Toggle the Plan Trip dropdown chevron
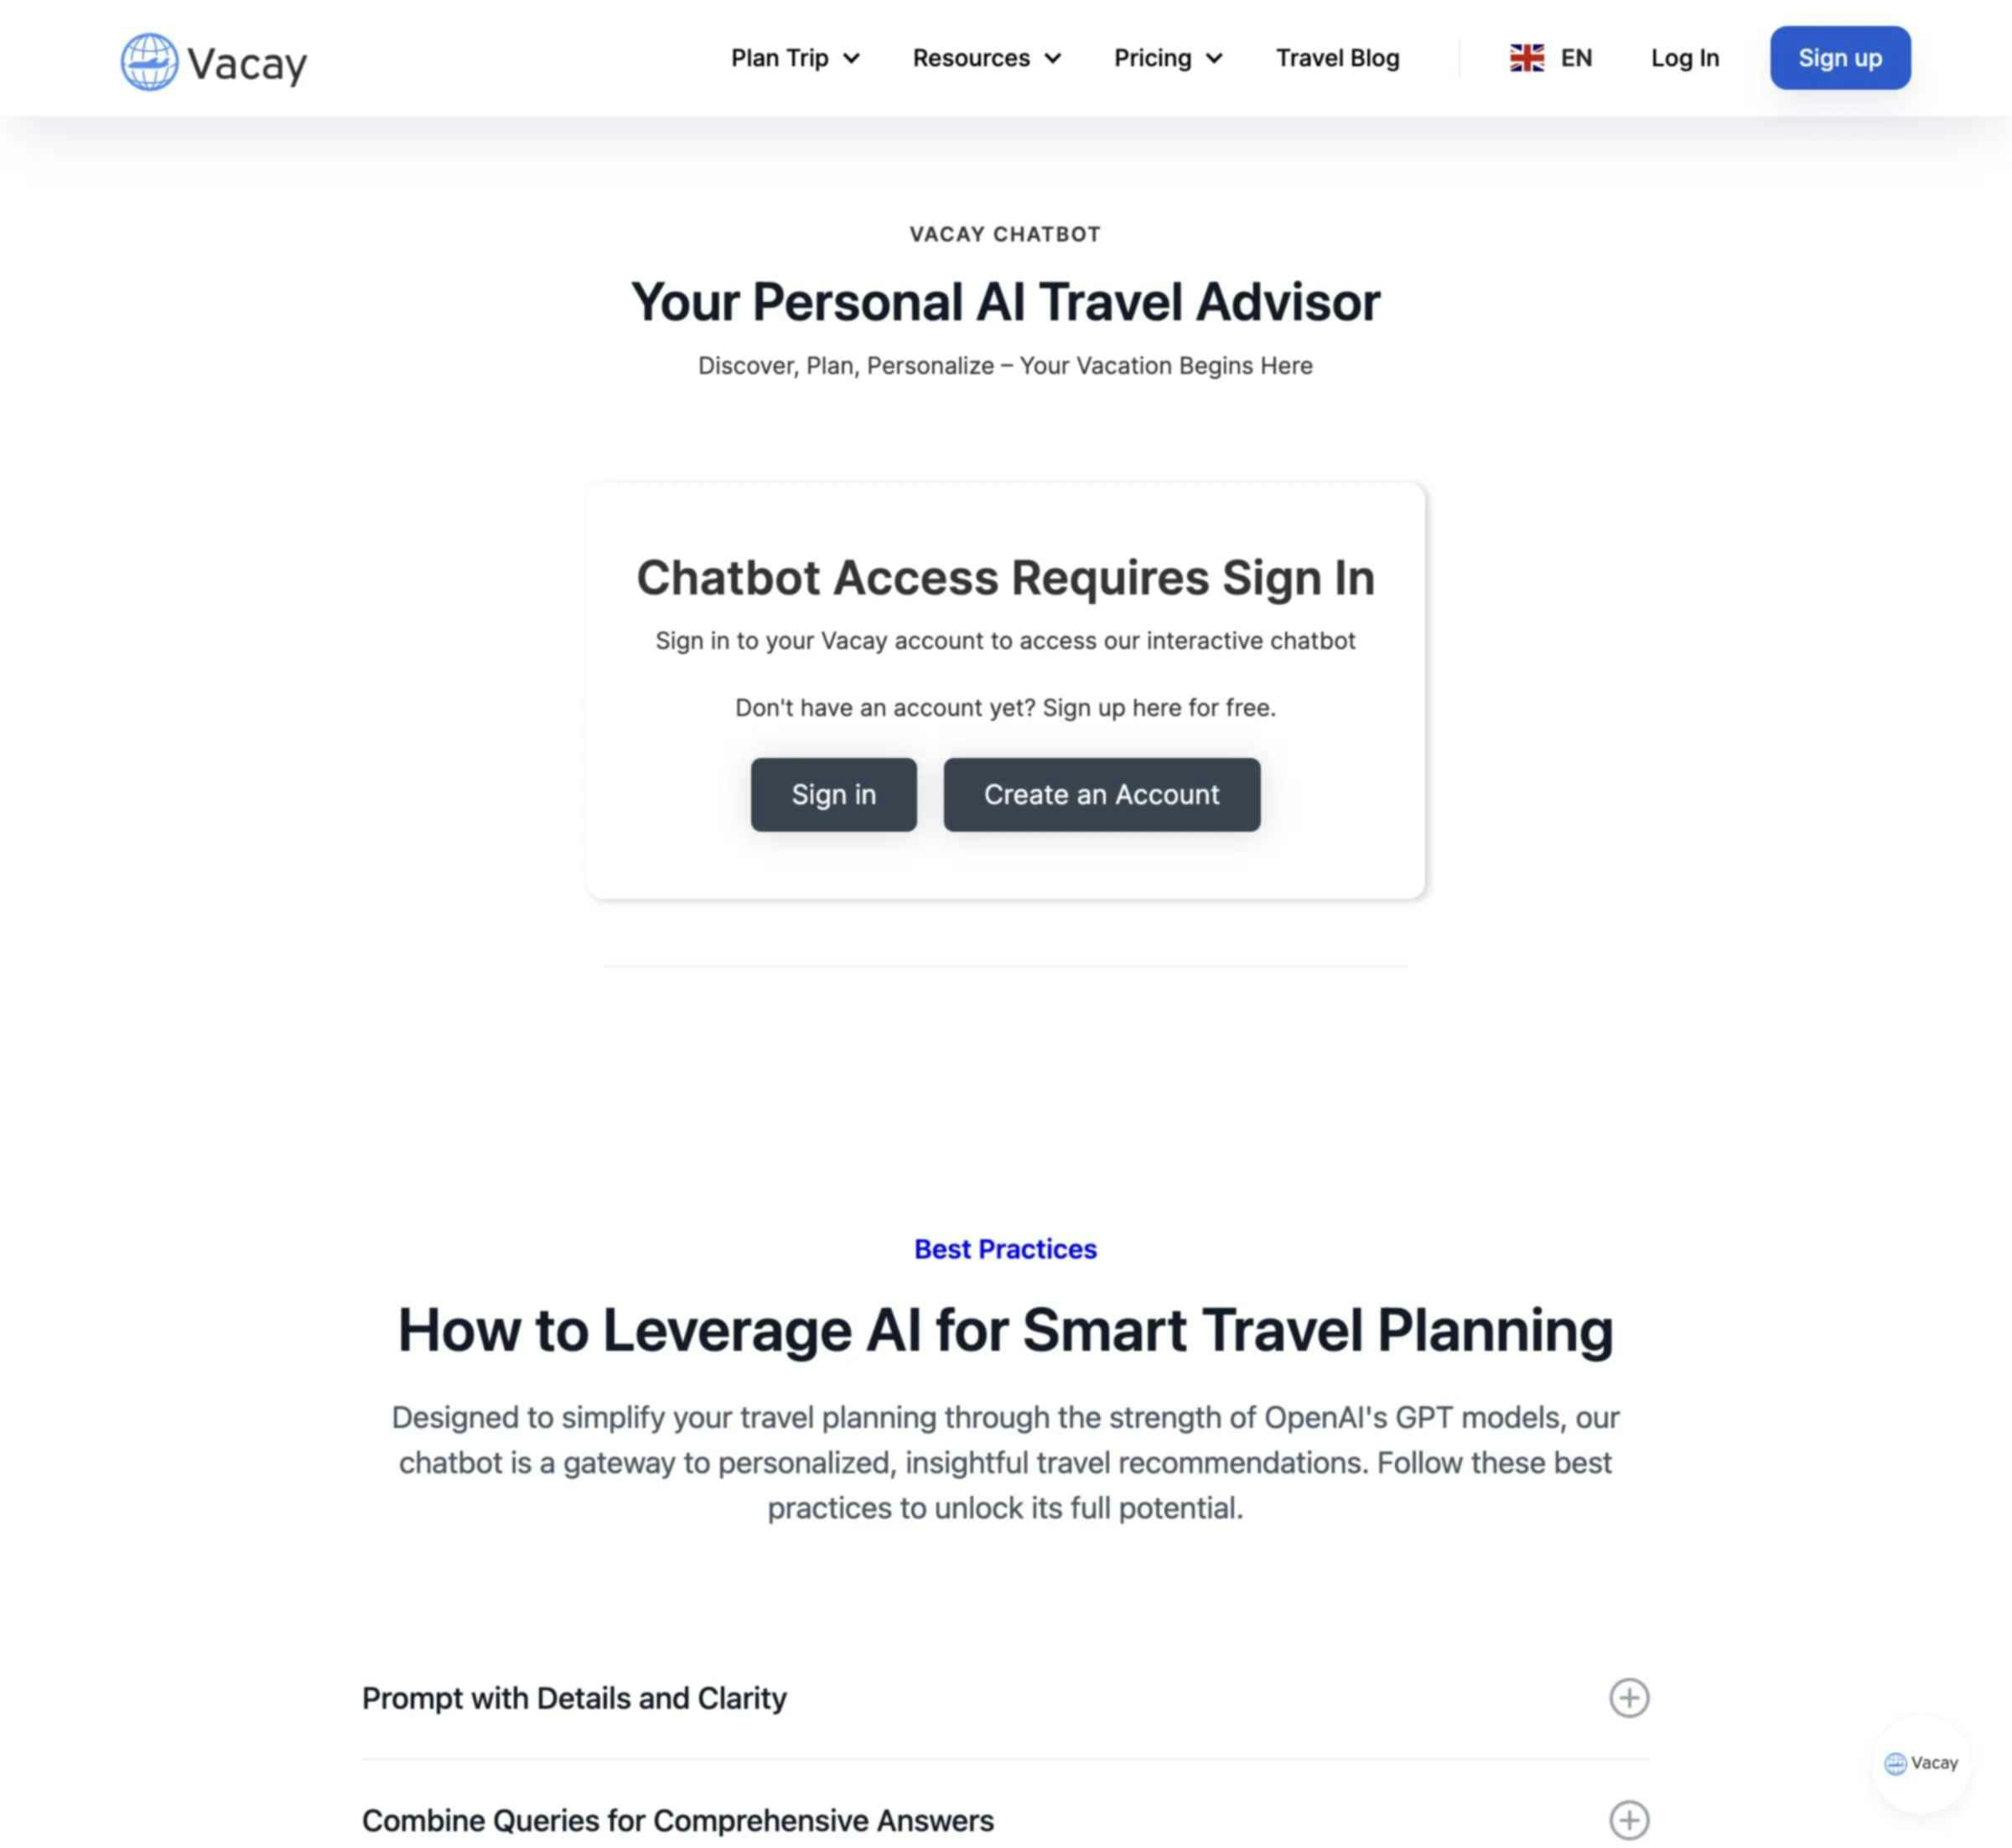 [850, 56]
